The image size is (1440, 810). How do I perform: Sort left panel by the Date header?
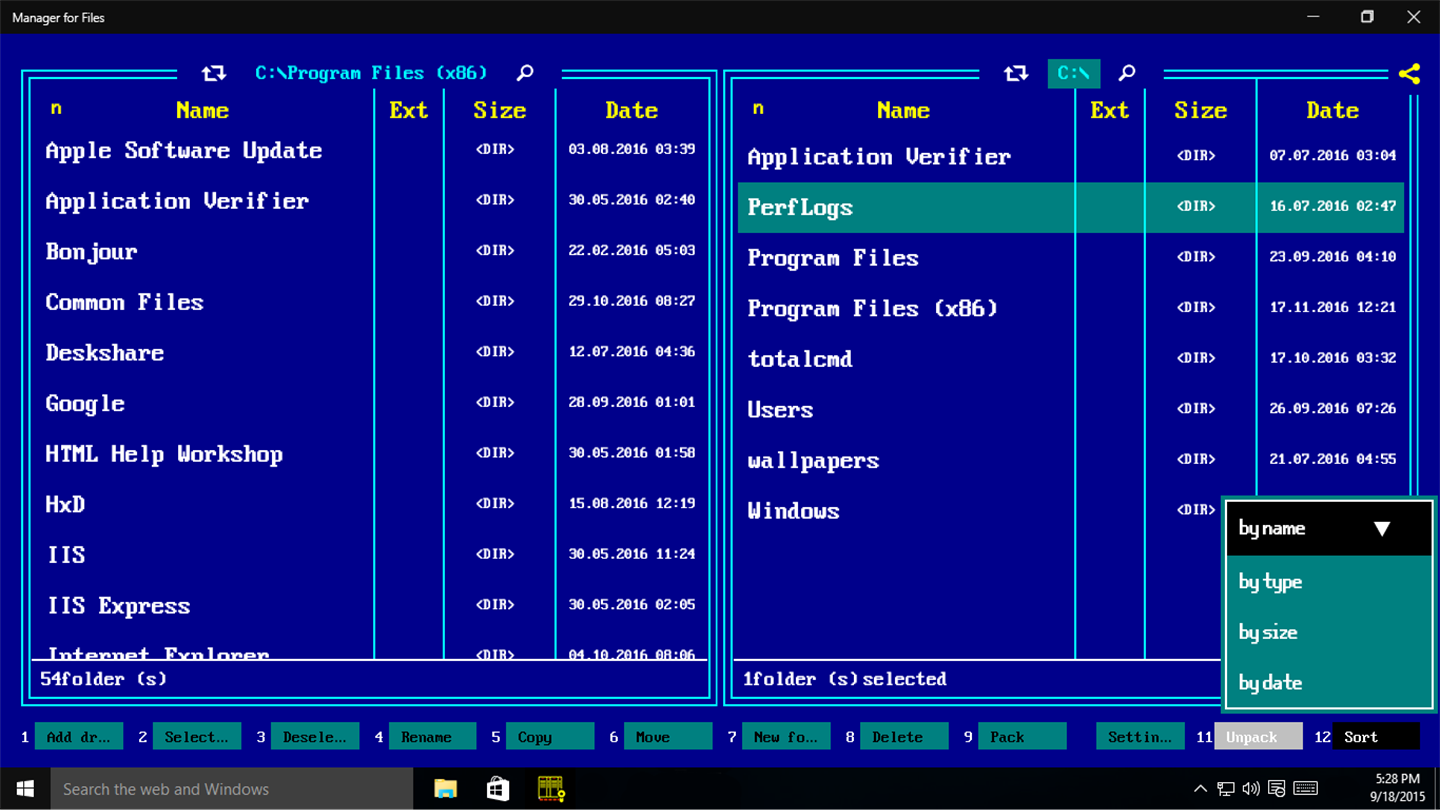click(x=631, y=110)
